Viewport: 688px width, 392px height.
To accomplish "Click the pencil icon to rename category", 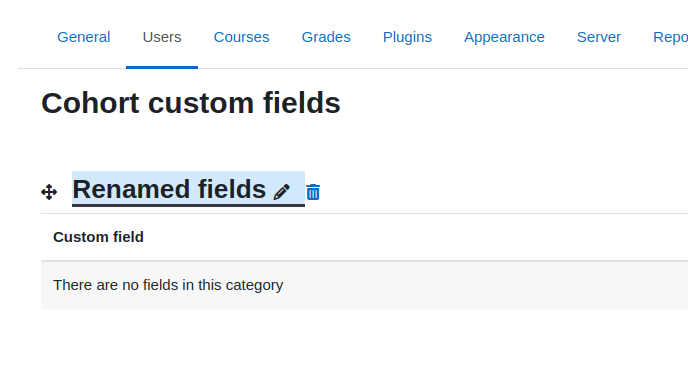I will point(281,192).
